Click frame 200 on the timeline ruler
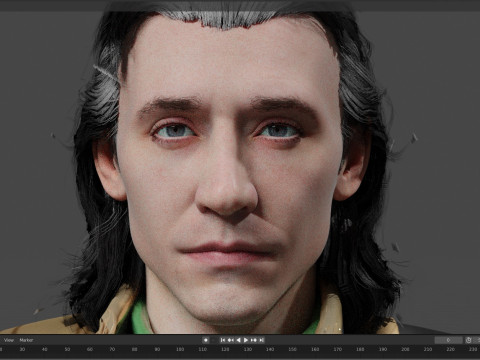Image resolution: width=480 pixels, height=360 pixels. [x=405, y=349]
